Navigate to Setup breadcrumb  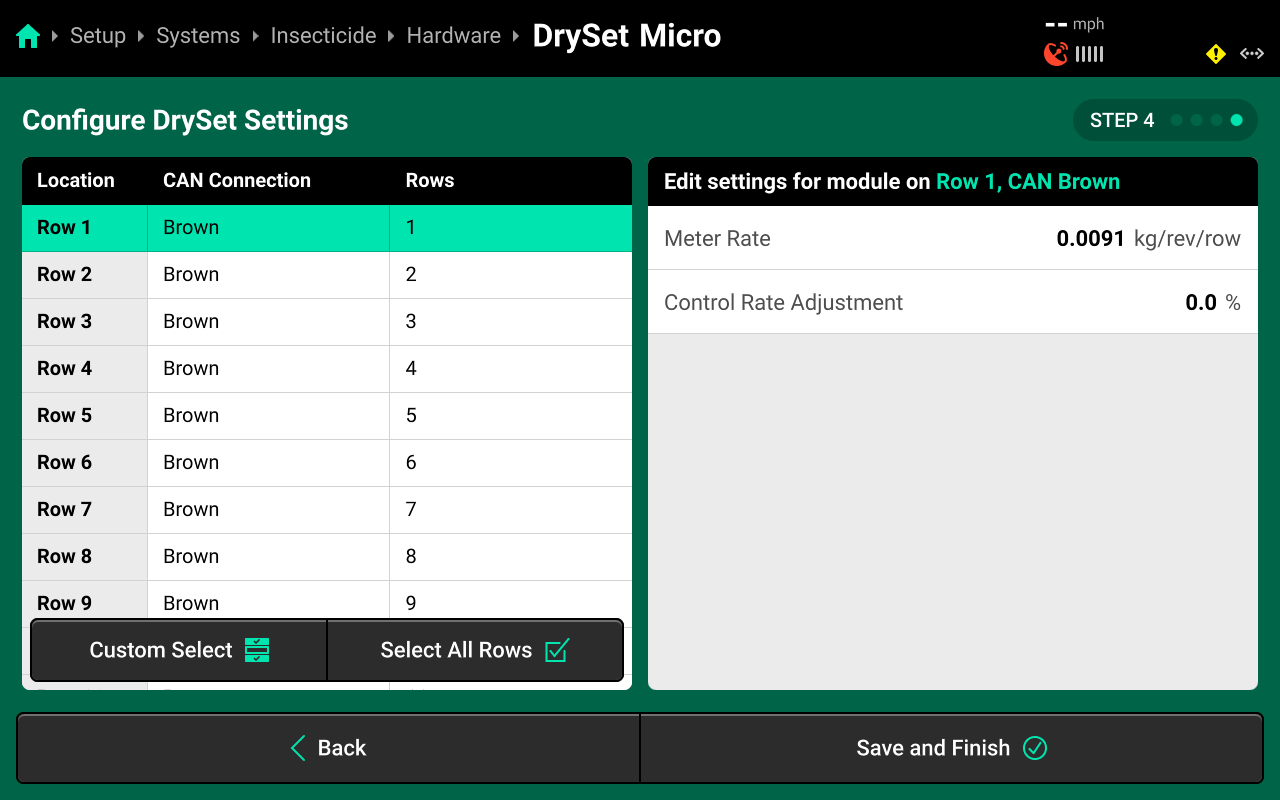click(98, 36)
